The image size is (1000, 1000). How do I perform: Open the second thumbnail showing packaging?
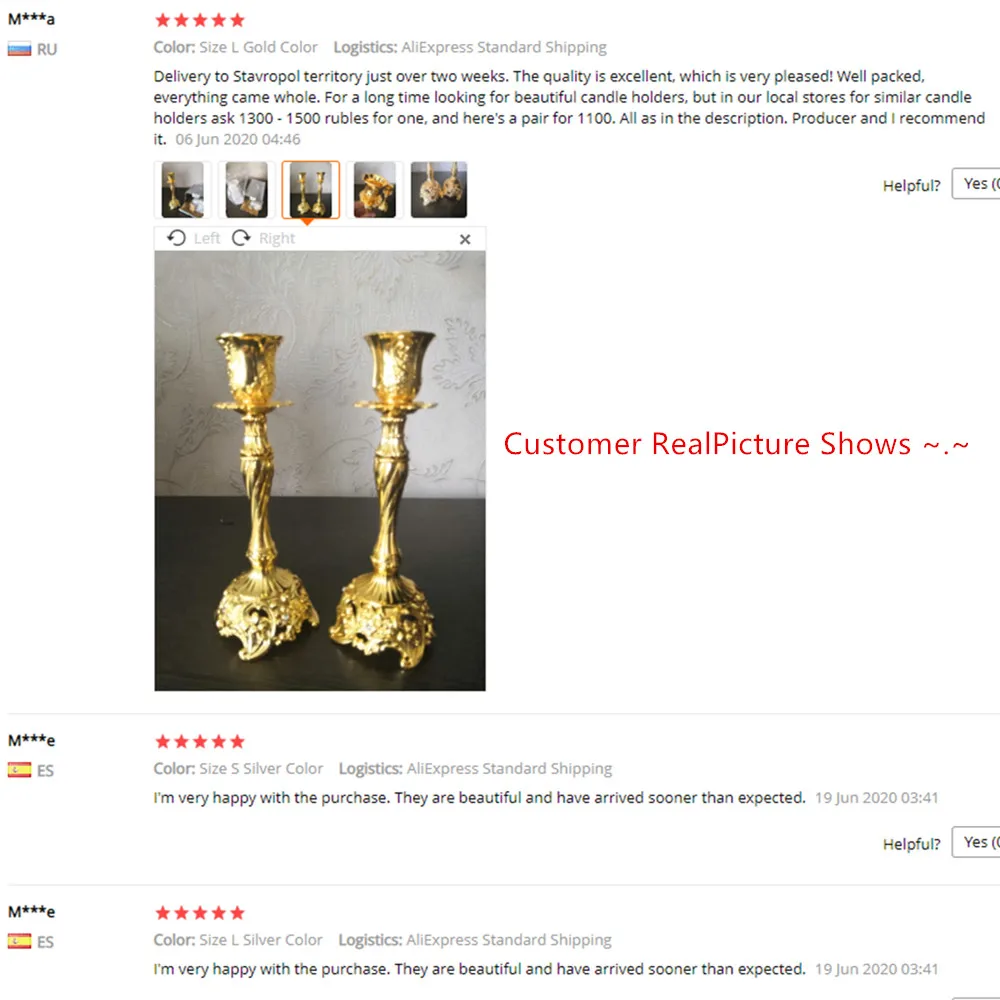point(247,189)
